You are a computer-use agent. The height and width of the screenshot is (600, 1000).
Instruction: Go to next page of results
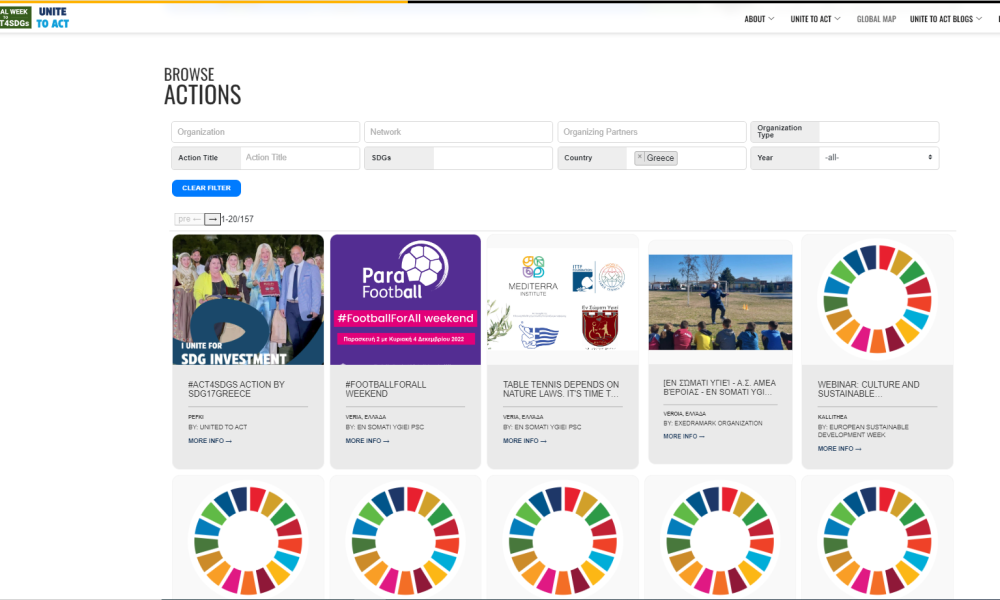point(212,219)
